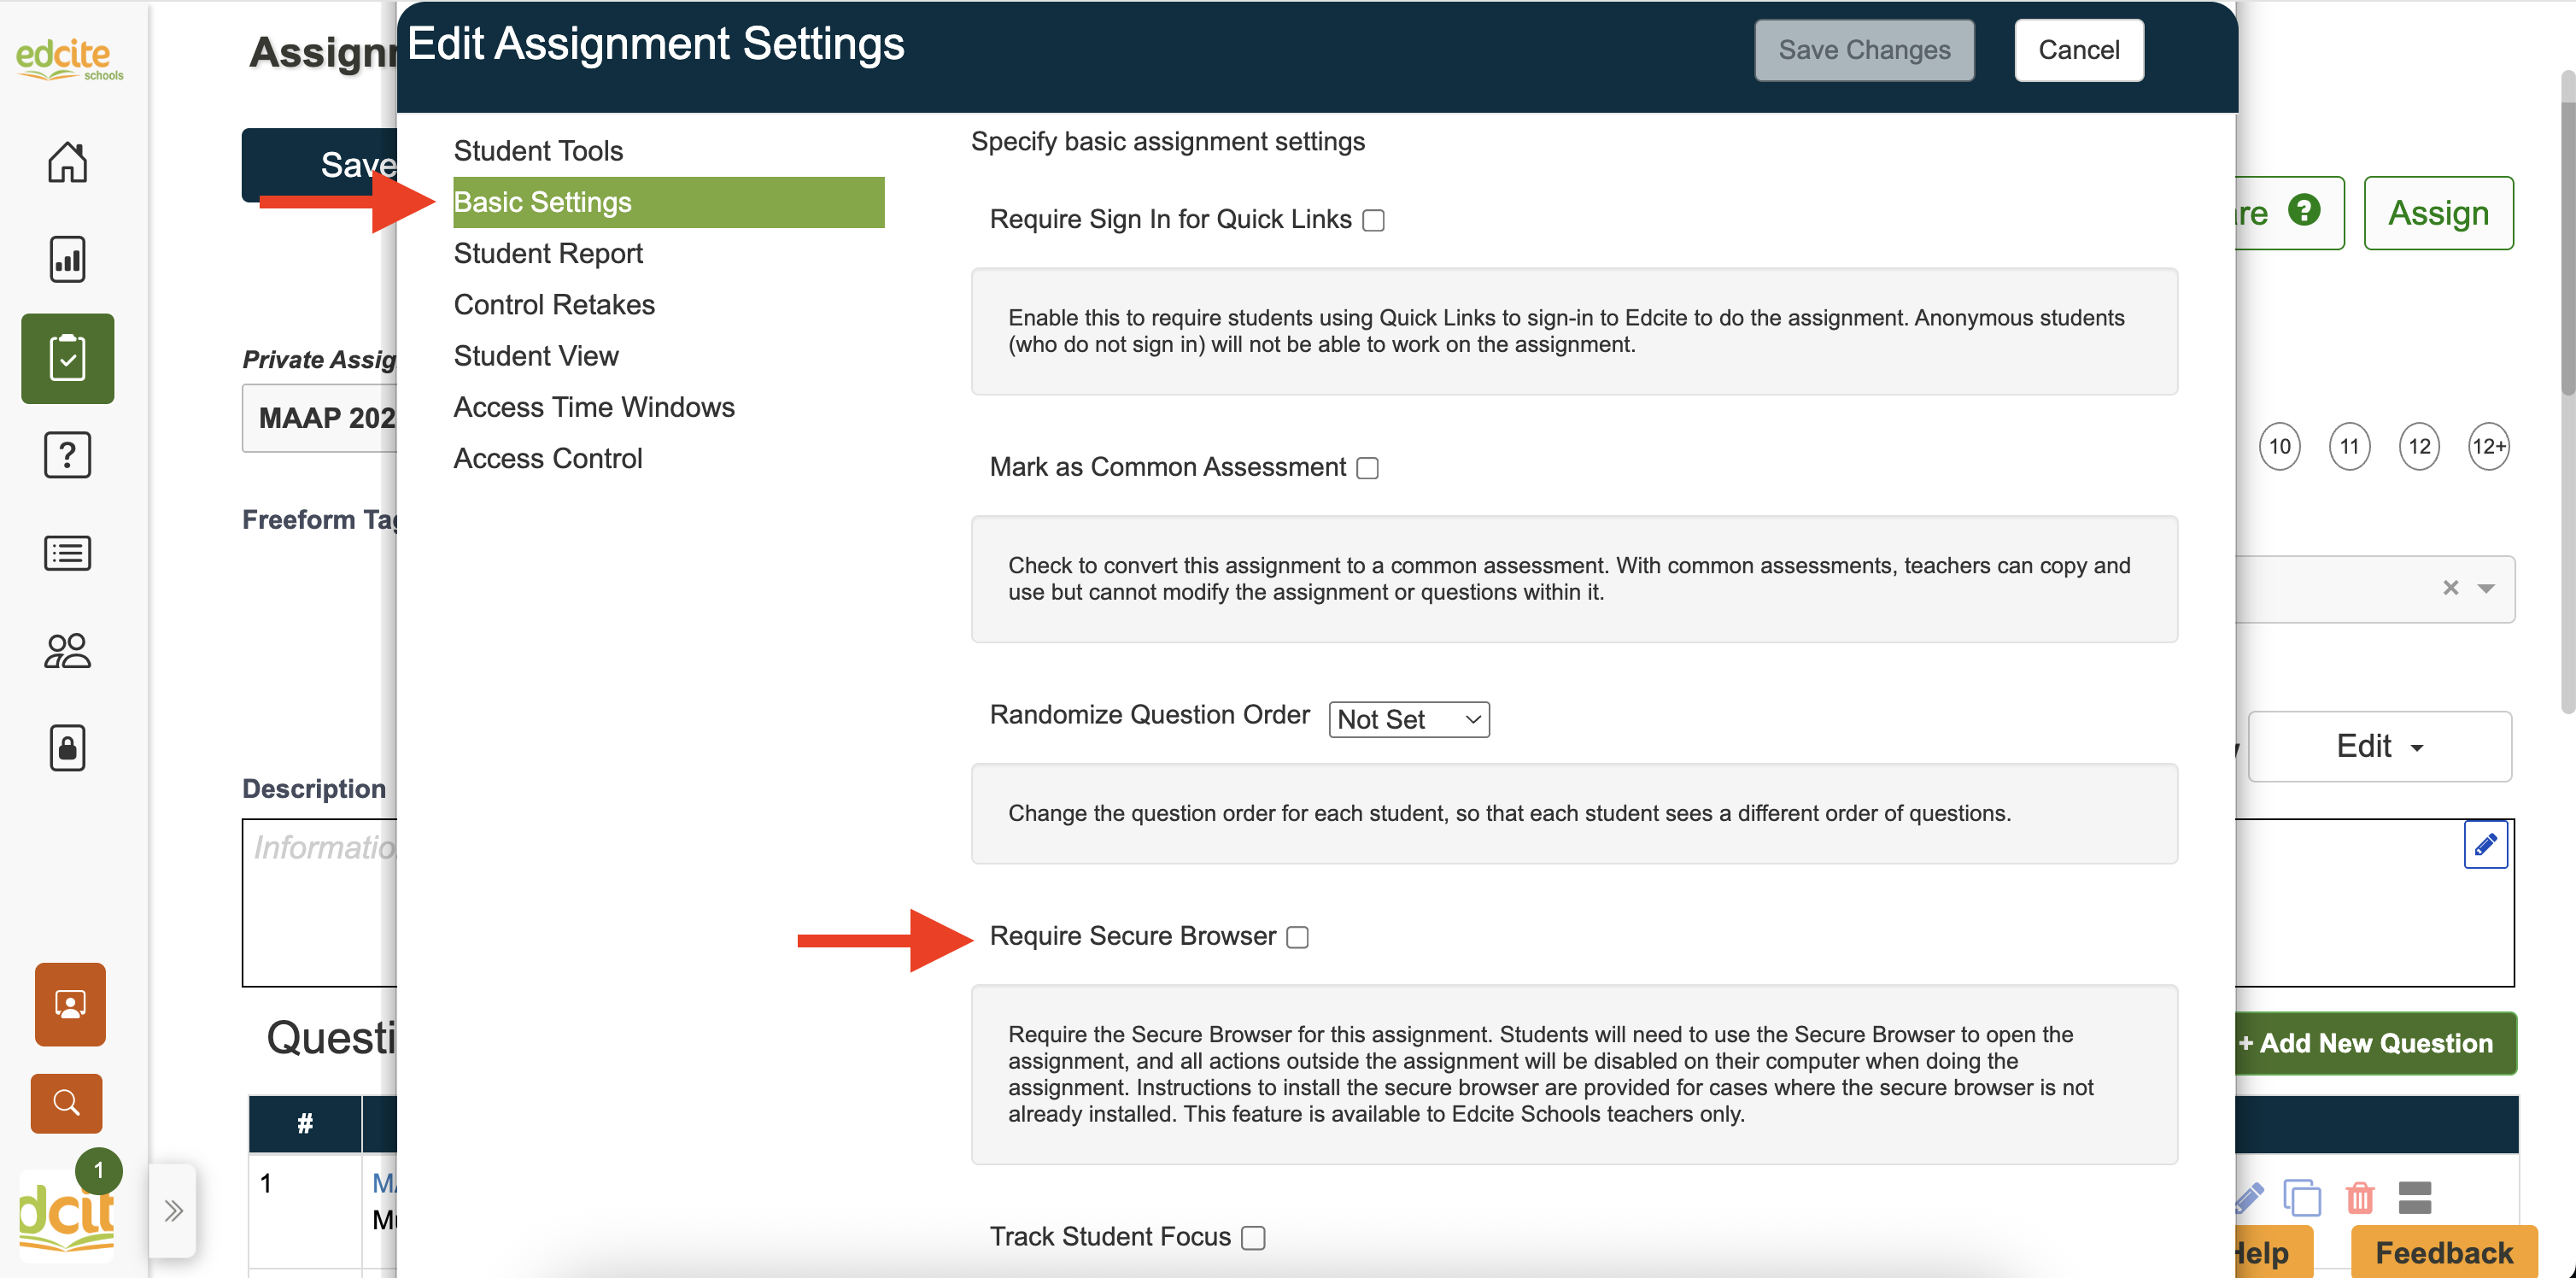This screenshot has width=2576, height=1278.
Task: Select Student Tools settings tab
Action: pyautogui.click(x=538, y=151)
